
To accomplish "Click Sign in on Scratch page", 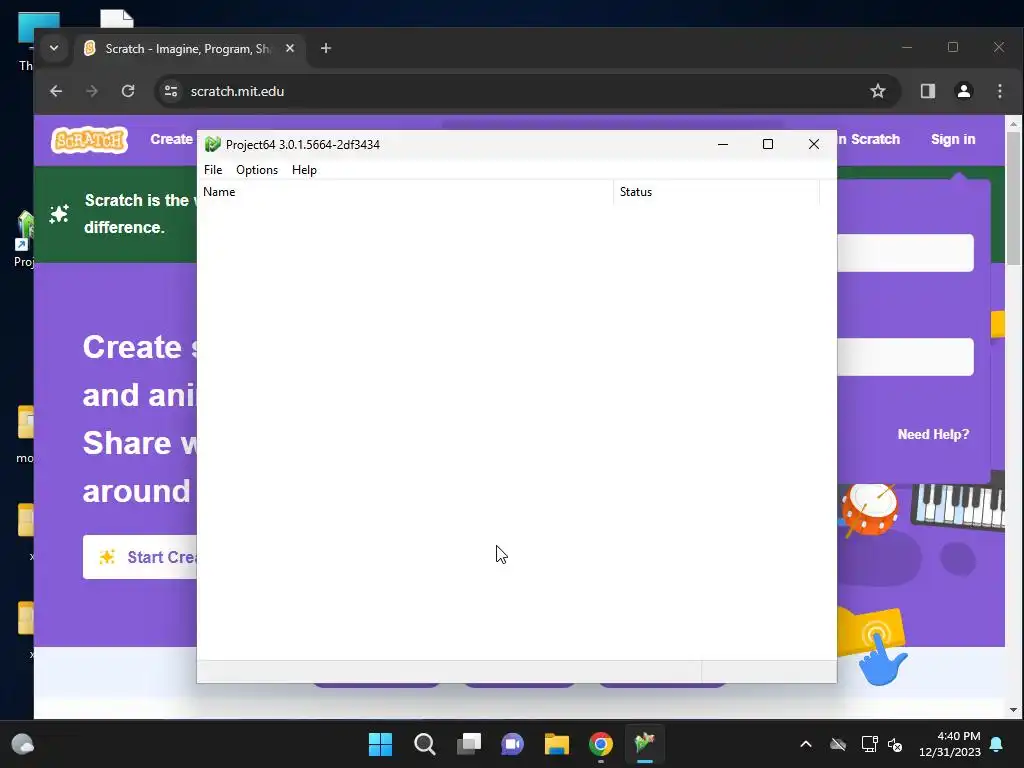I will pyautogui.click(x=953, y=139).
